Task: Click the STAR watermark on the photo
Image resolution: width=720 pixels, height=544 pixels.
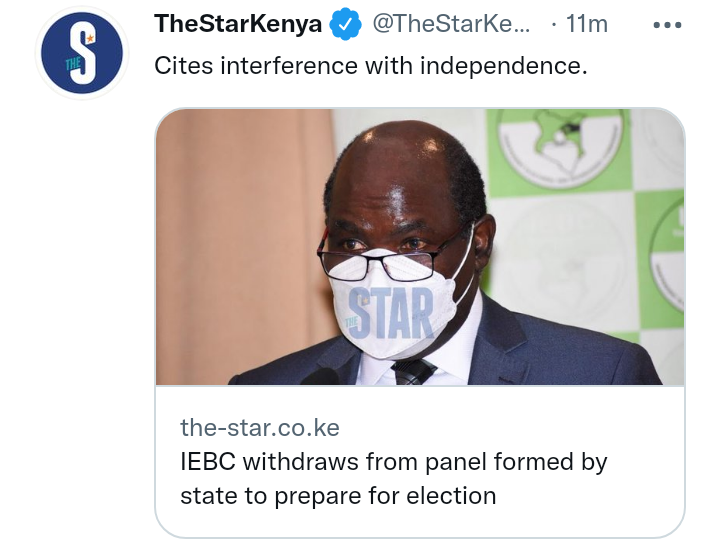Action: coord(391,313)
